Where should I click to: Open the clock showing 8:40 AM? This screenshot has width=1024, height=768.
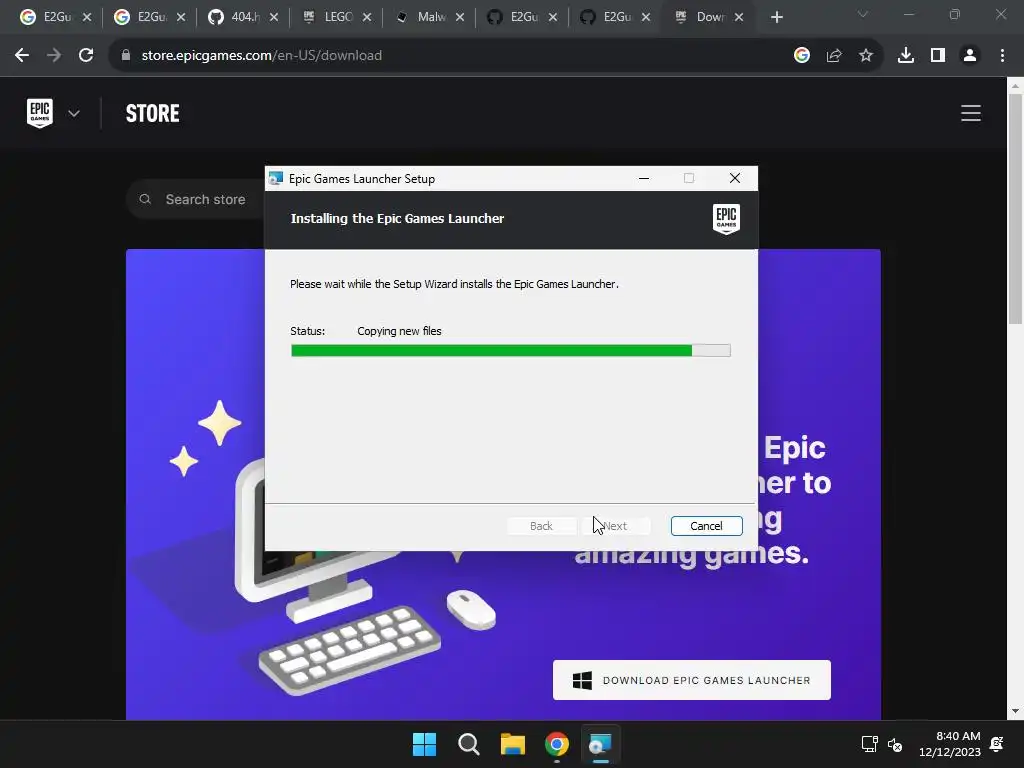(x=950, y=744)
